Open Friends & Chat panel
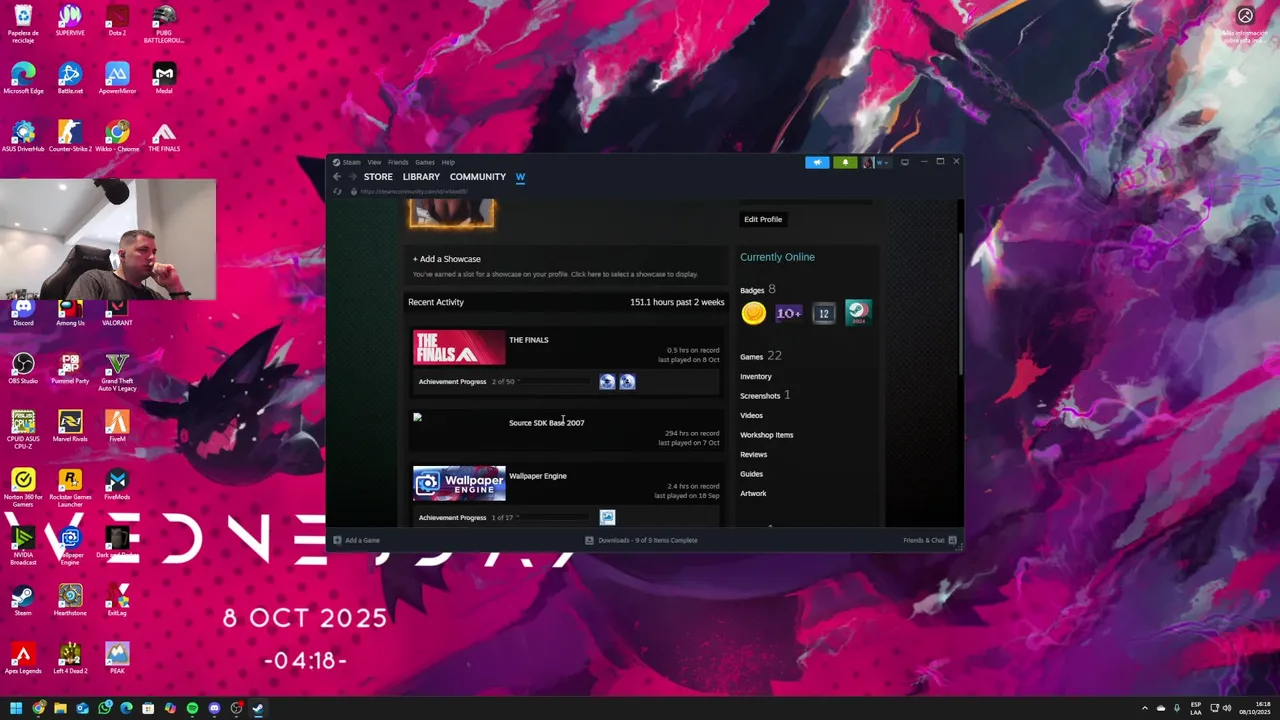This screenshot has height=720, width=1280. point(930,540)
